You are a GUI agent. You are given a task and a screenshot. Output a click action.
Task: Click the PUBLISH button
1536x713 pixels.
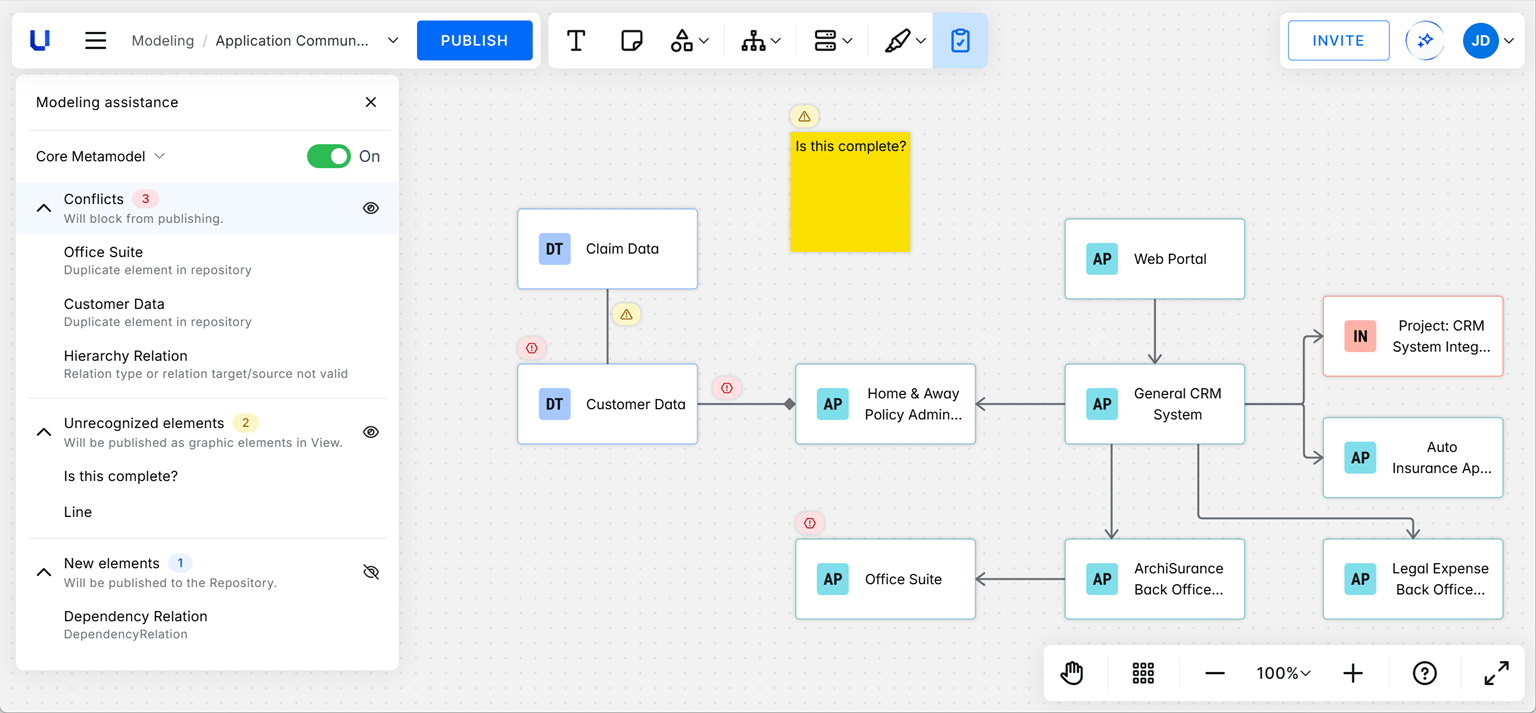(x=474, y=41)
